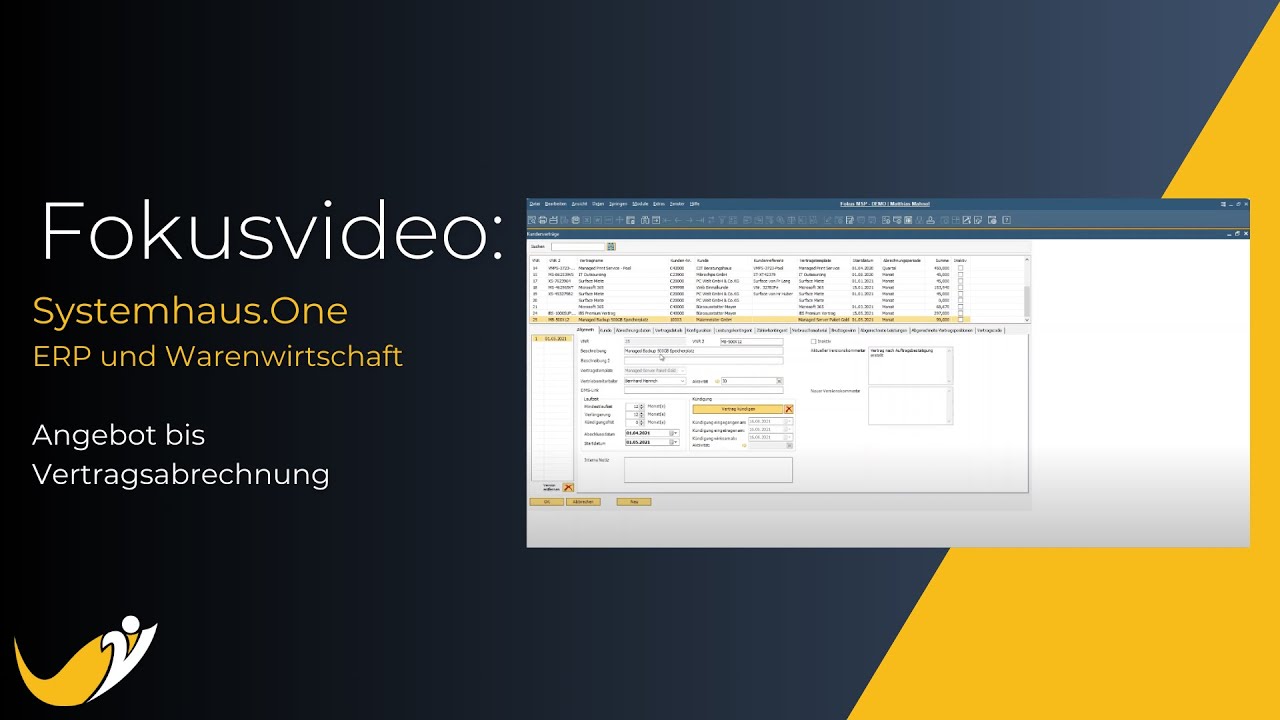
Task: Click the Vertrag kündigen button
Action: (x=738, y=409)
